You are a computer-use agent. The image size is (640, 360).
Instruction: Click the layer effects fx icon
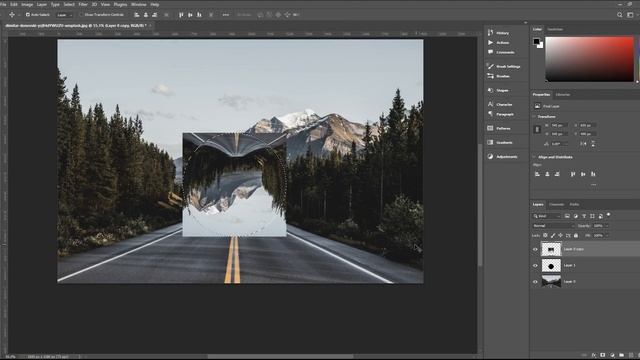594,355
